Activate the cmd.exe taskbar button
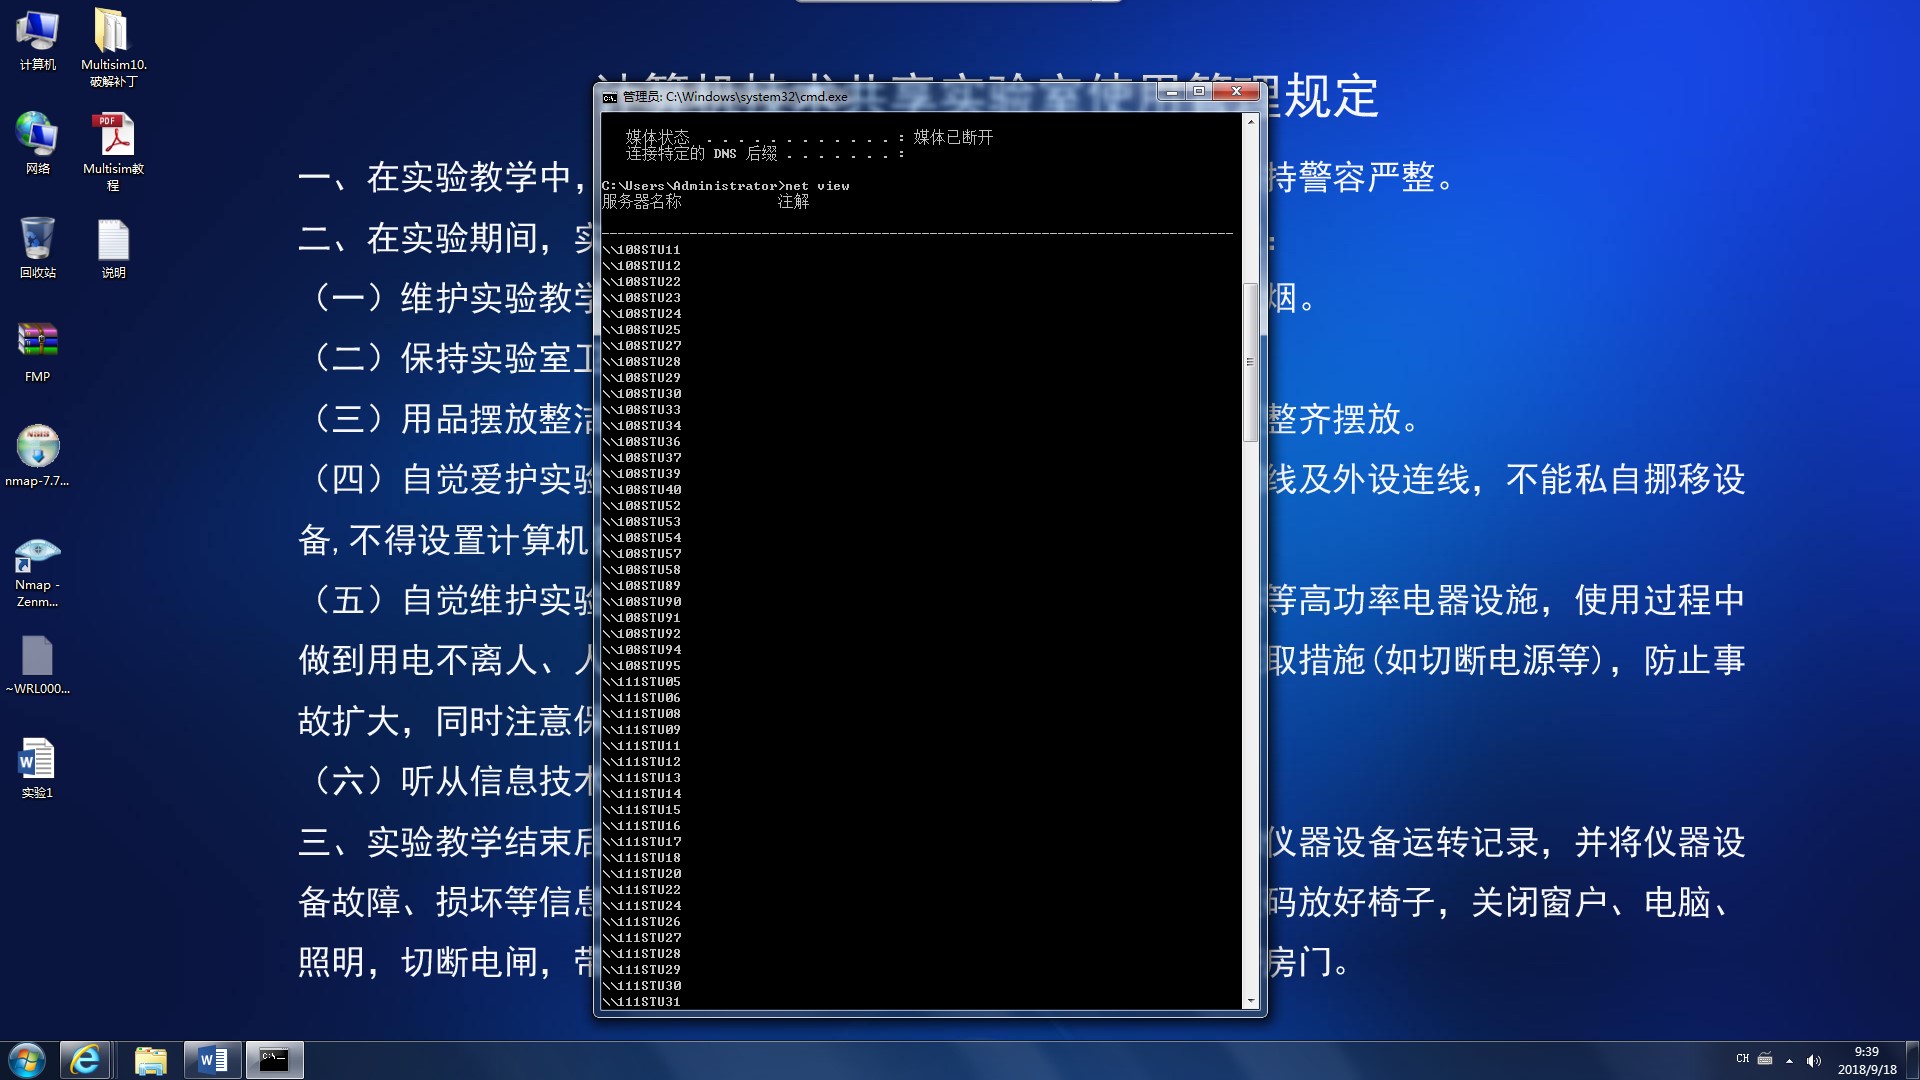The width and height of the screenshot is (1920, 1080). [274, 1060]
